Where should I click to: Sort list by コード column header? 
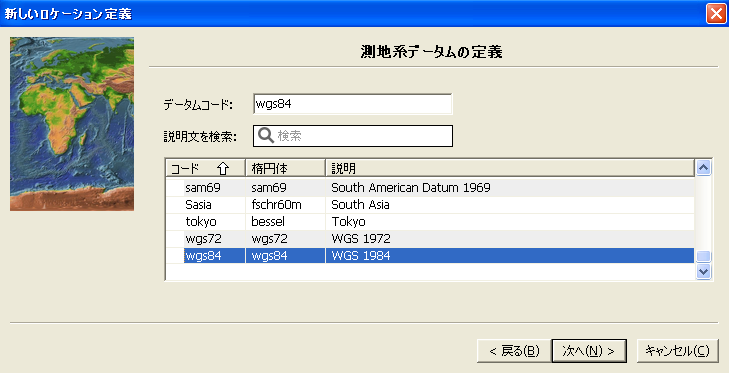click(205, 168)
